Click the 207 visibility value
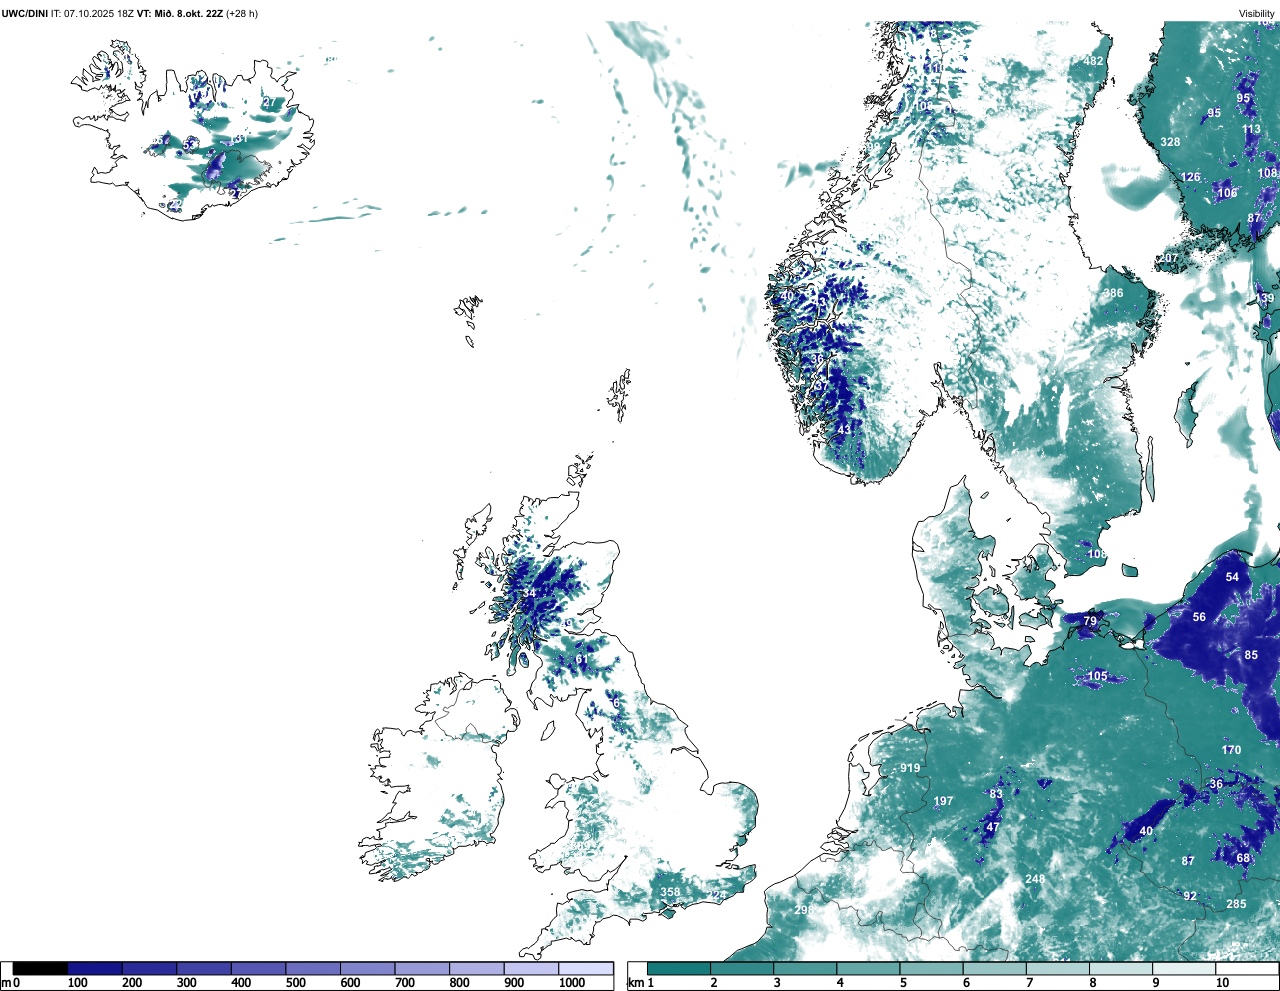This screenshot has height=991, width=1280. click(1168, 258)
